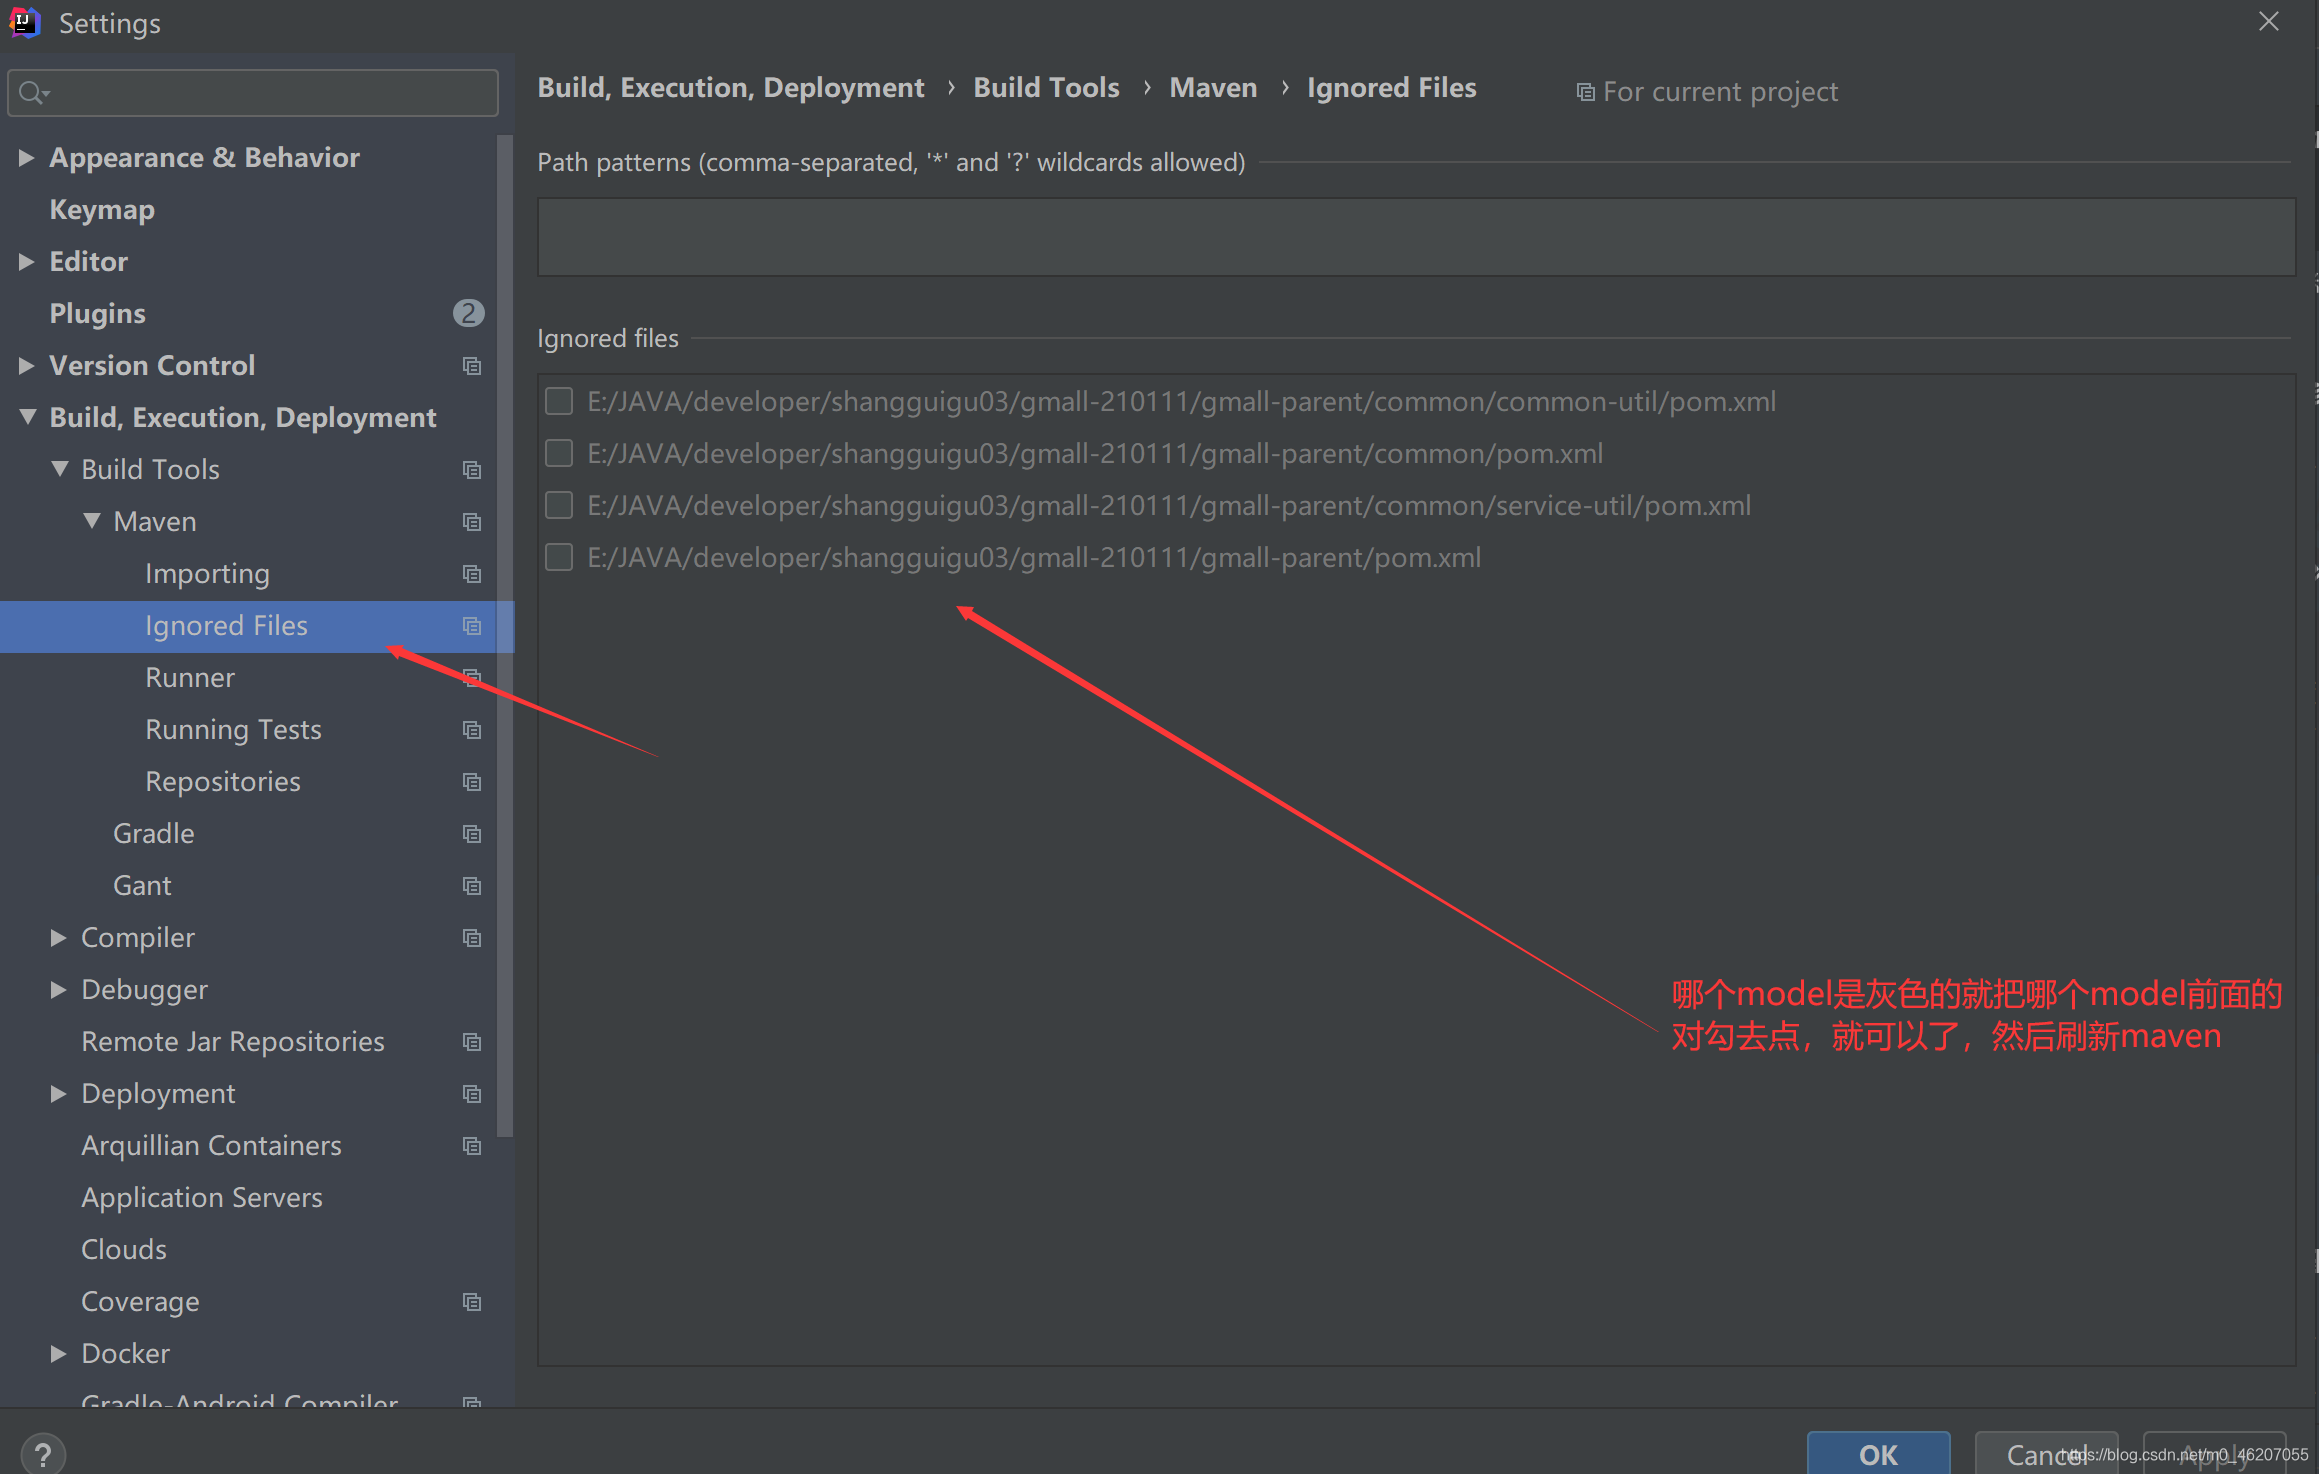Image resolution: width=2319 pixels, height=1474 pixels.
Task: Click the OK button
Action: click(1878, 1454)
